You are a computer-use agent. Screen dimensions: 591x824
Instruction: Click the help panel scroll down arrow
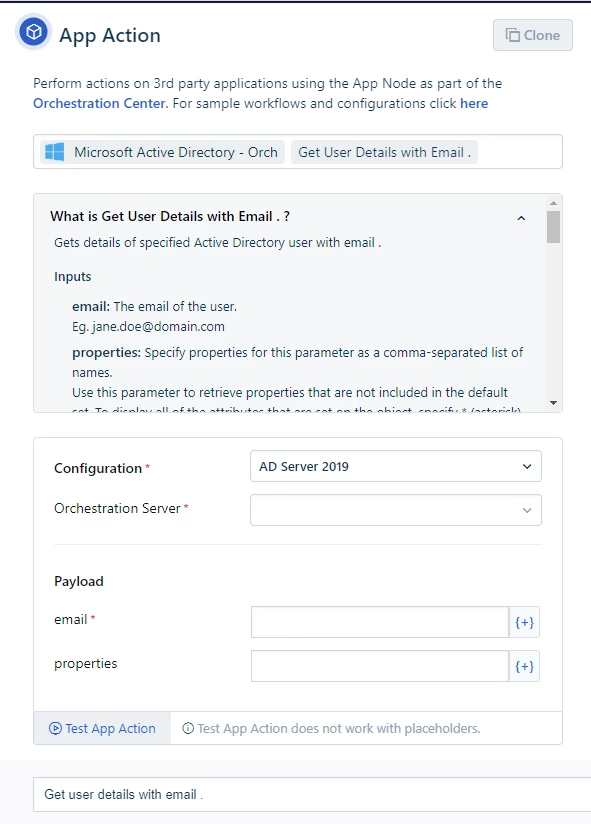coord(553,403)
